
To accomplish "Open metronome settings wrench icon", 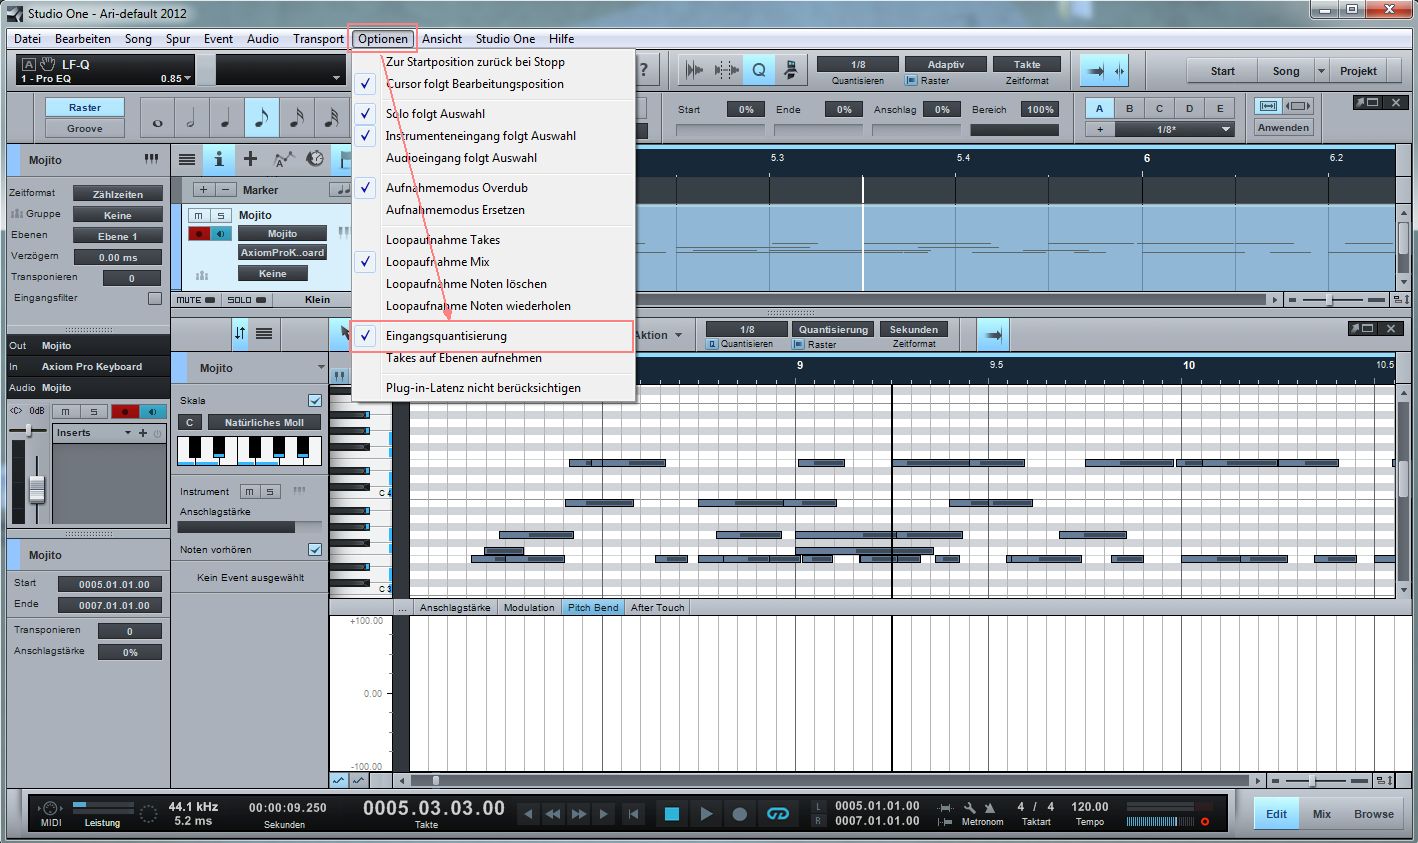I will pos(970,807).
